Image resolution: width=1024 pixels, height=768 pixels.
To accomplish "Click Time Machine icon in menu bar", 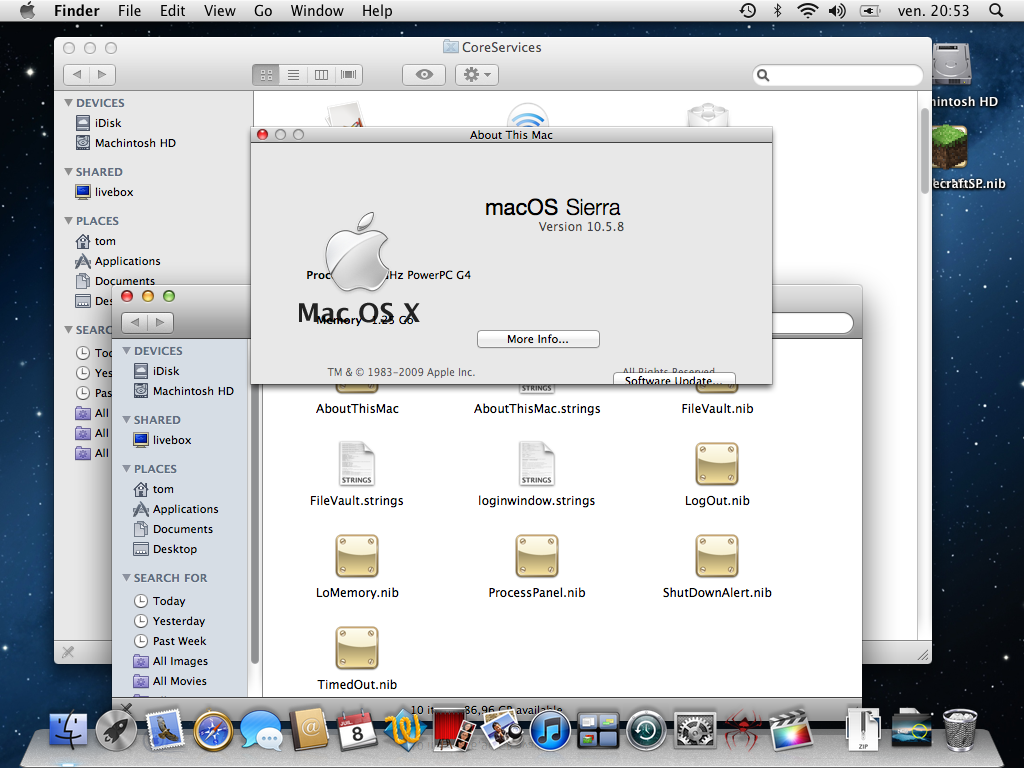I will click(x=748, y=10).
